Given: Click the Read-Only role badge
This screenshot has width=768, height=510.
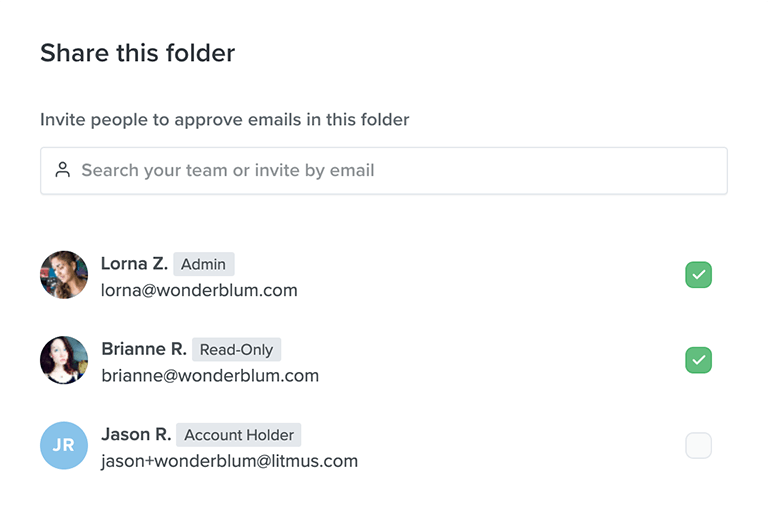Looking at the screenshot, I should click(x=237, y=349).
